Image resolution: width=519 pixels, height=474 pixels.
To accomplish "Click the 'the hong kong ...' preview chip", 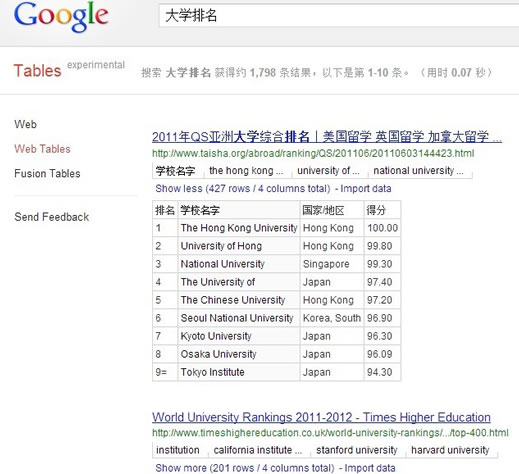I will point(246,171).
